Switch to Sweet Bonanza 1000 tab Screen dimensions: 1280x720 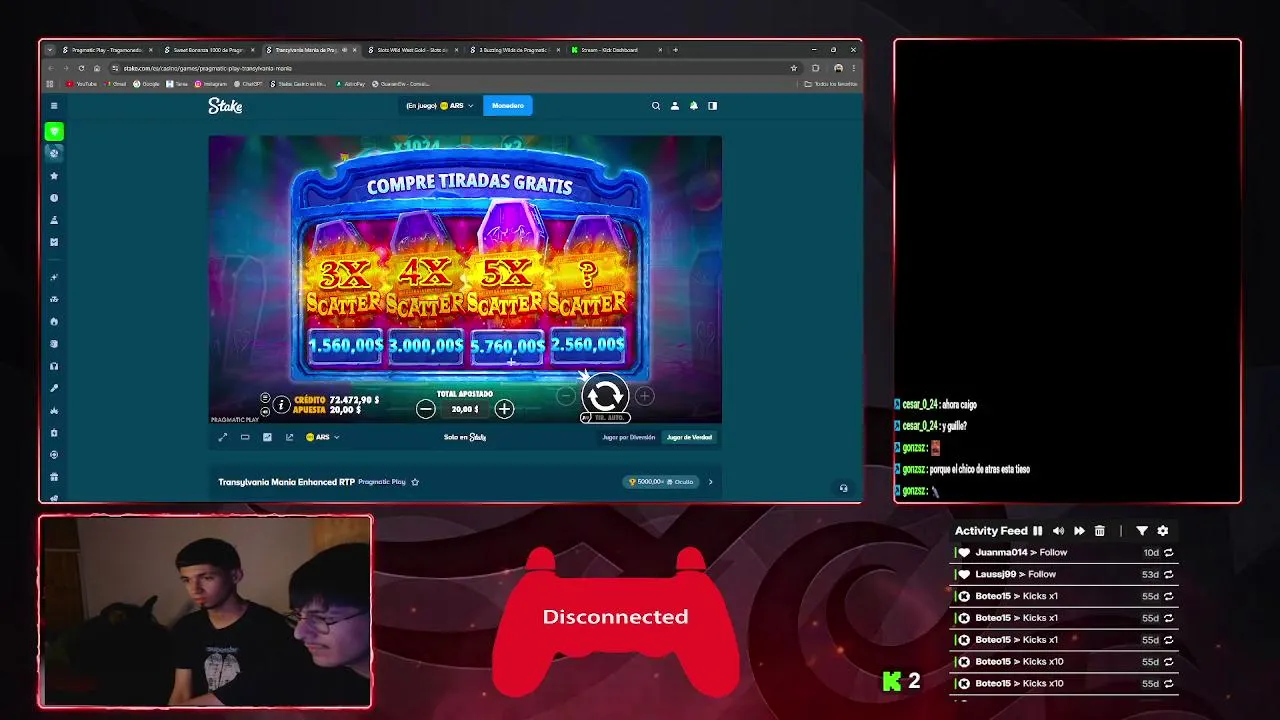[208, 50]
